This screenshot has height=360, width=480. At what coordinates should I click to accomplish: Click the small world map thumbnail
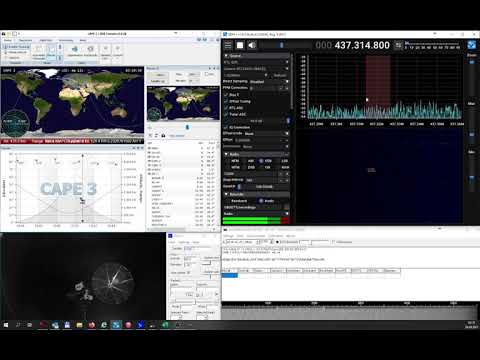pos(183,104)
